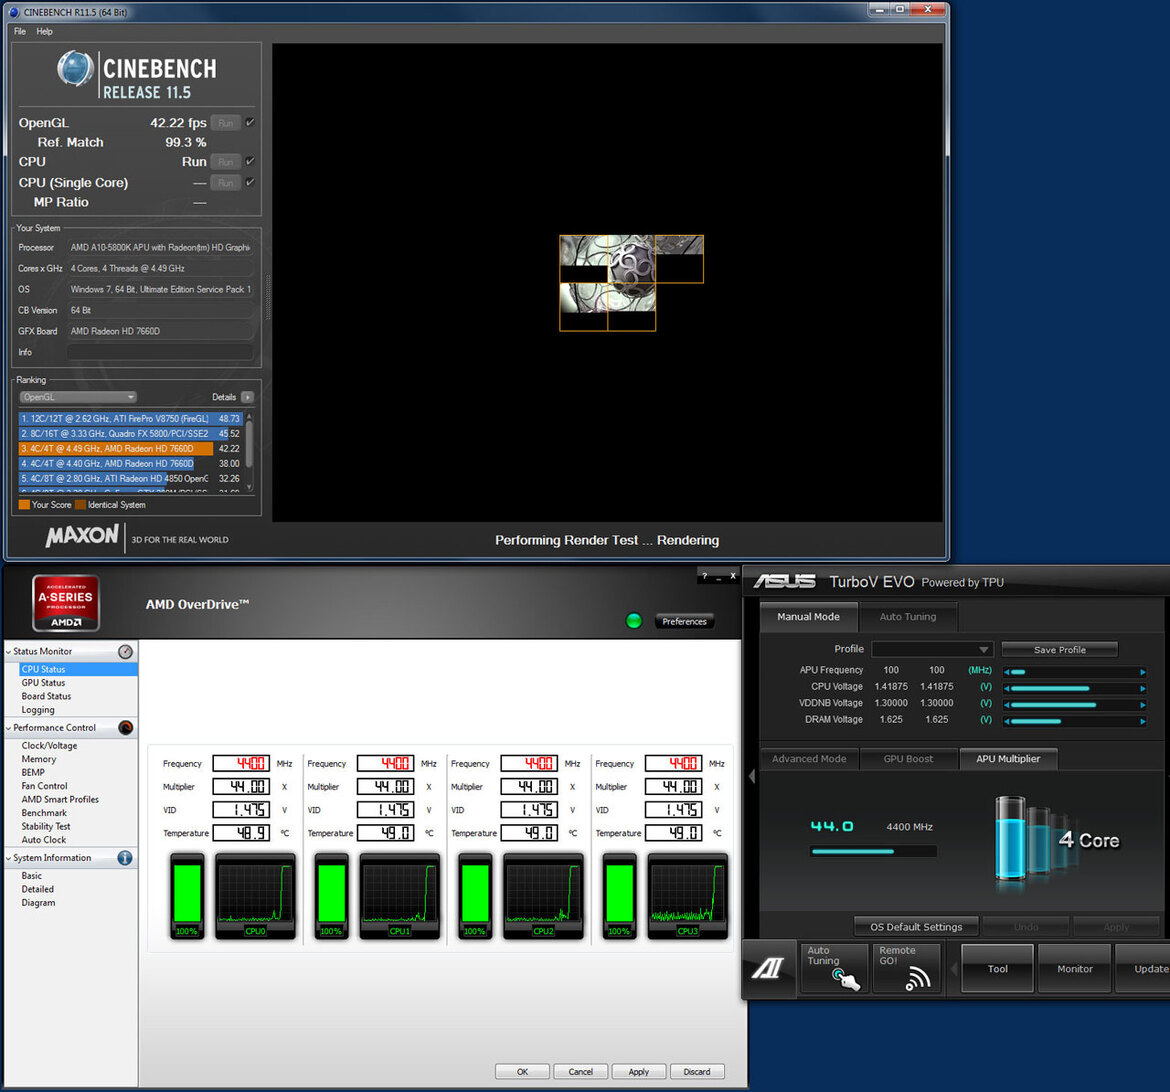
Task: Click the OK button in AMD OverDrive
Action: 522,1072
